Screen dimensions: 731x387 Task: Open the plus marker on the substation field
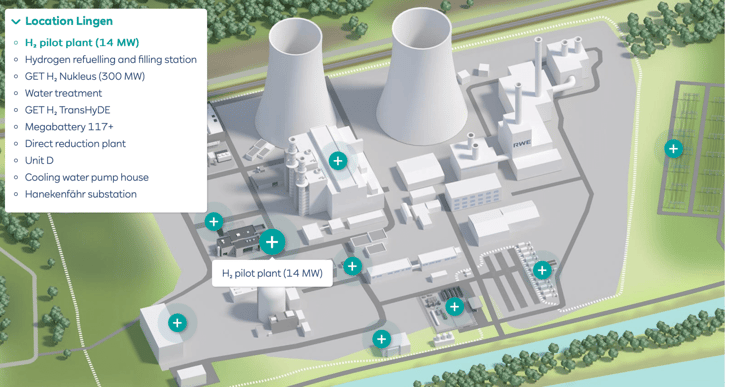673,149
